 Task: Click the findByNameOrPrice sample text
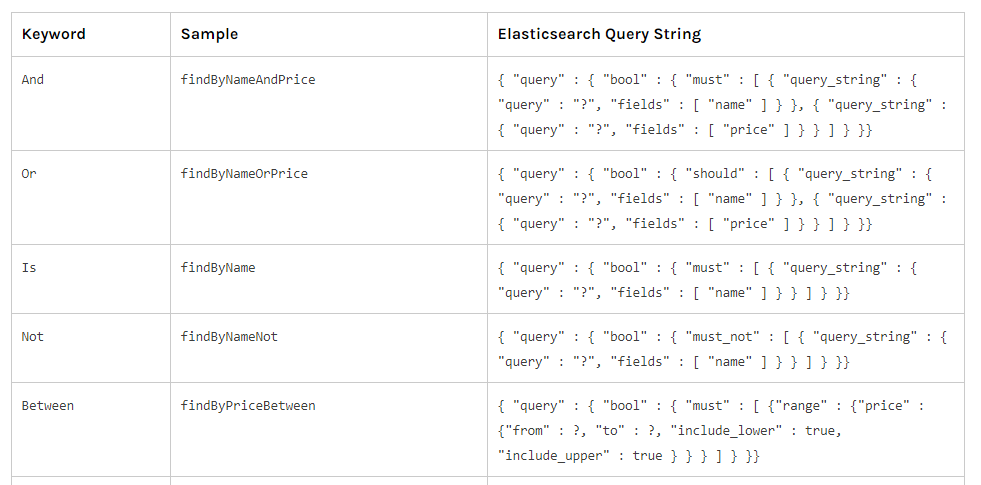pyautogui.click(x=244, y=174)
